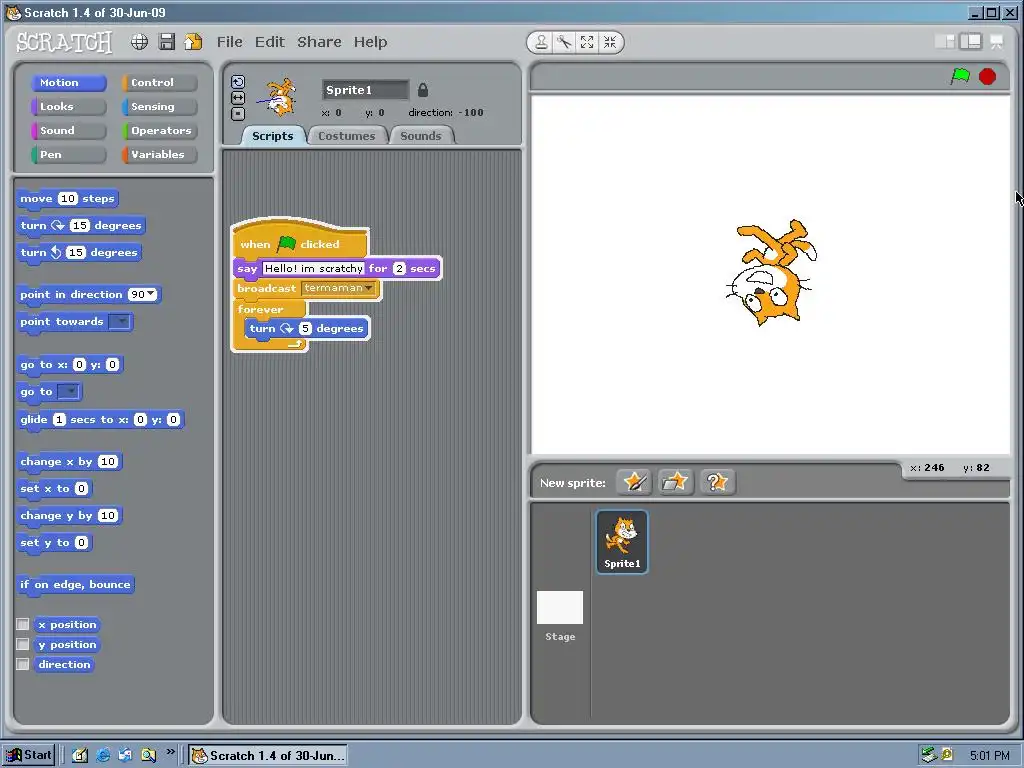Select the Motion block category

tap(68, 82)
